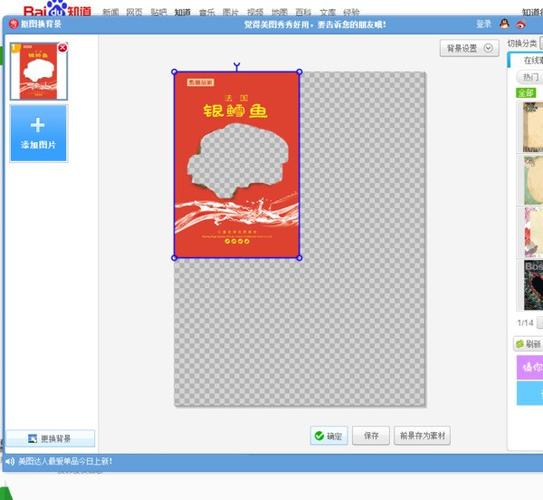Open the 知道 link in the Baidu navigation
The image size is (543, 500).
[x=183, y=12]
